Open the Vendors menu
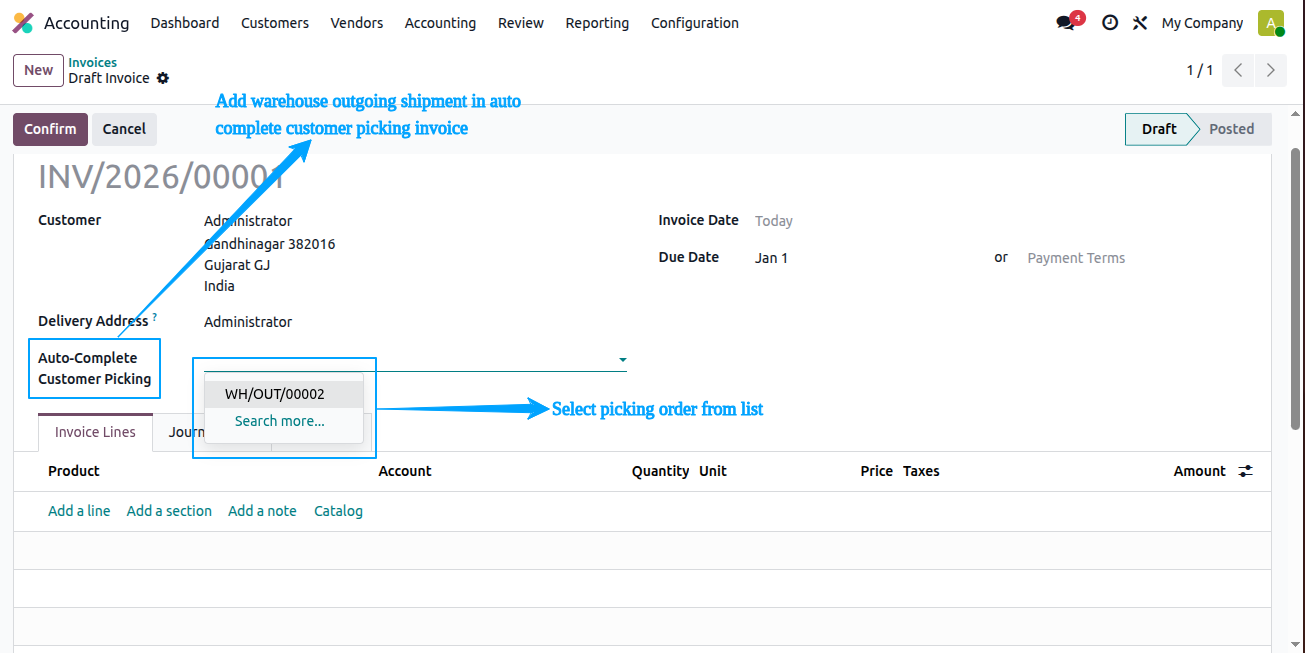 tap(357, 23)
